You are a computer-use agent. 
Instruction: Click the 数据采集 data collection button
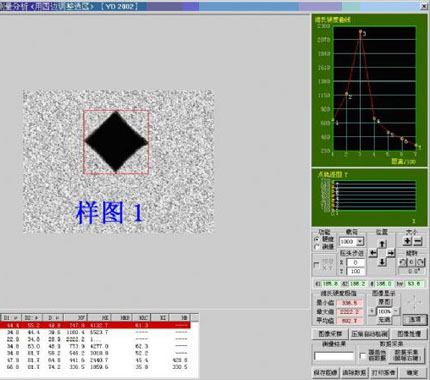[408, 355]
